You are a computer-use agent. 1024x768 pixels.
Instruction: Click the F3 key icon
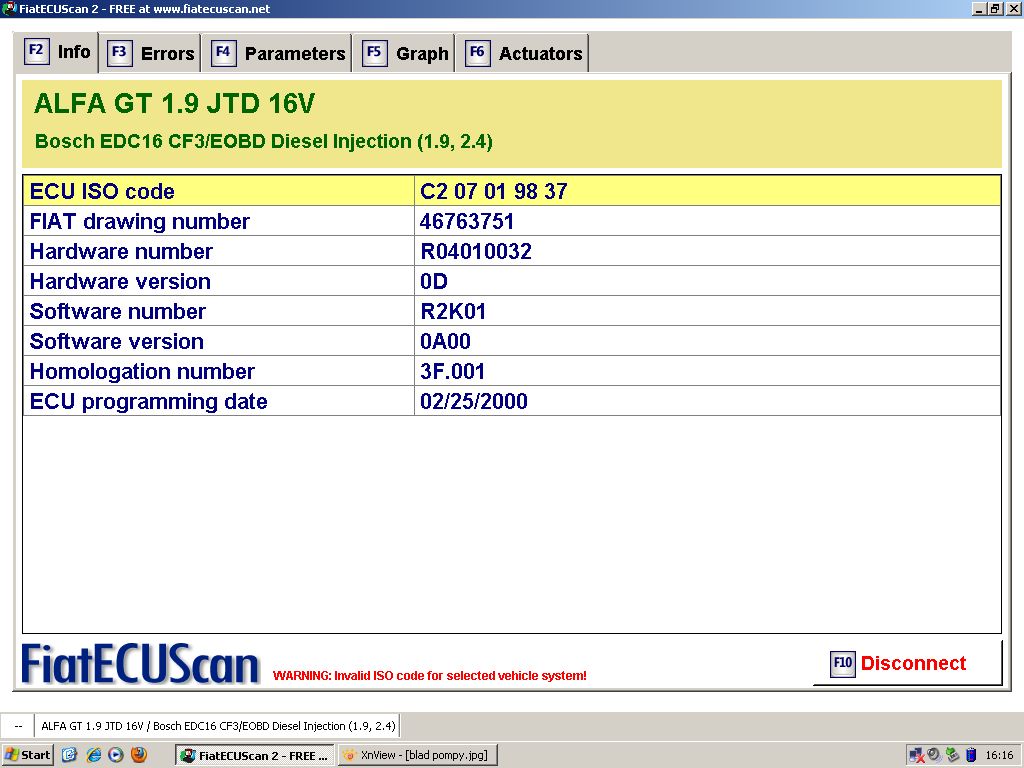tap(119, 52)
